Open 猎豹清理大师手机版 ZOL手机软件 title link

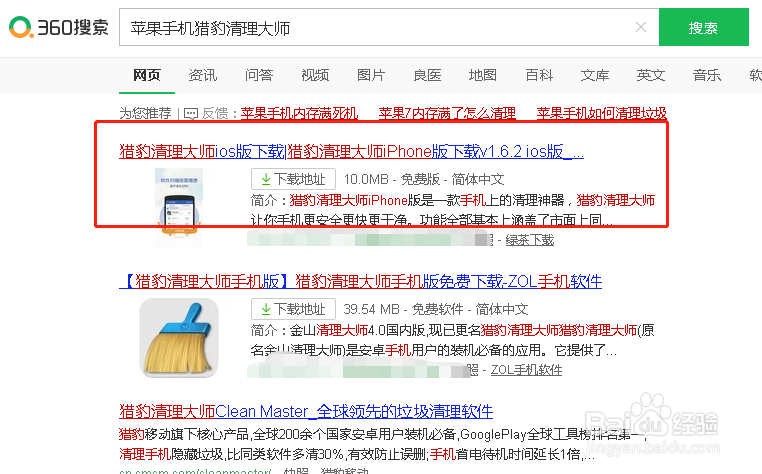coord(361,281)
